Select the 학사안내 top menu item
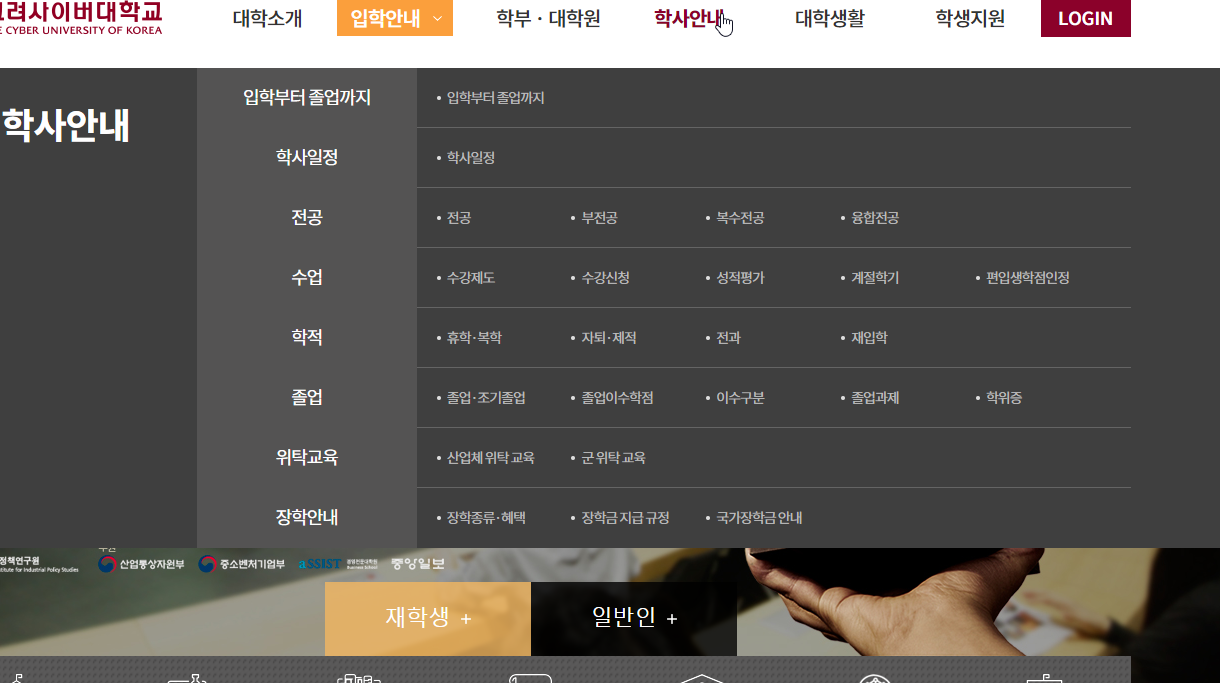Viewport: 1220px width, 683px height. pos(689,18)
